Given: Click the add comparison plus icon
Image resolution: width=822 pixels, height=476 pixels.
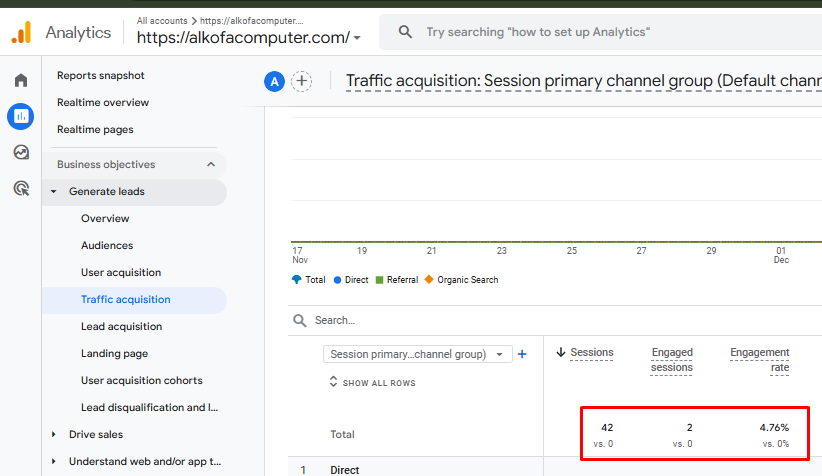Looking at the screenshot, I should coord(301,82).
